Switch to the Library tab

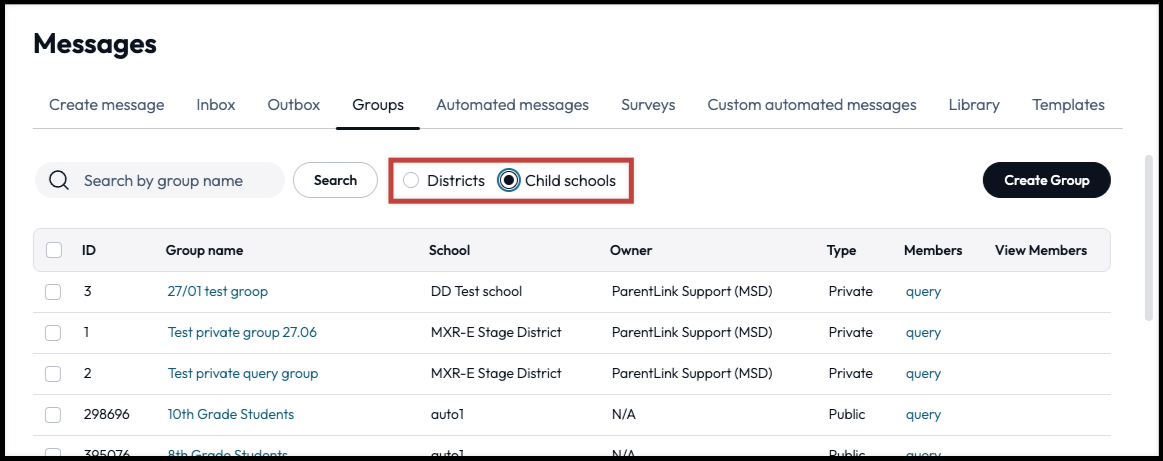click(974, 105)
